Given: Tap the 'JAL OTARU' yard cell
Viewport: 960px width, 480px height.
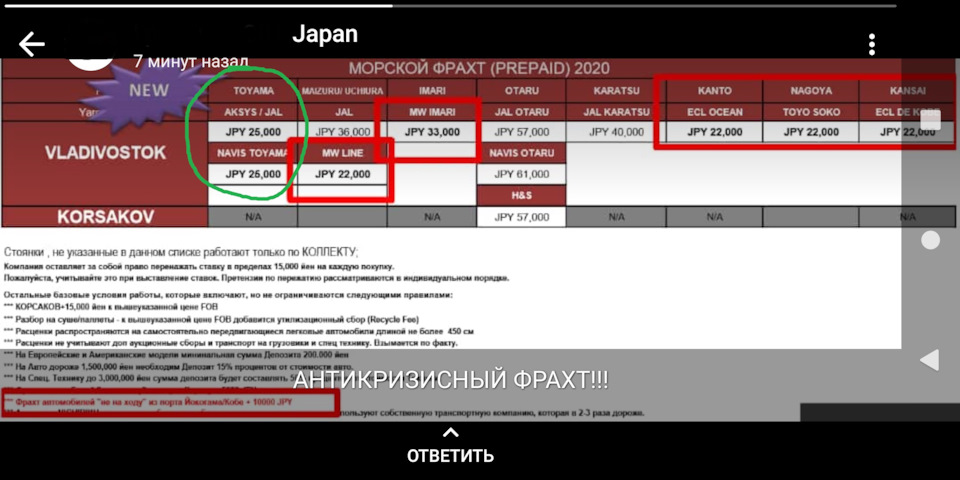Looking at the screenshot, I should click(x=522, y=113).
